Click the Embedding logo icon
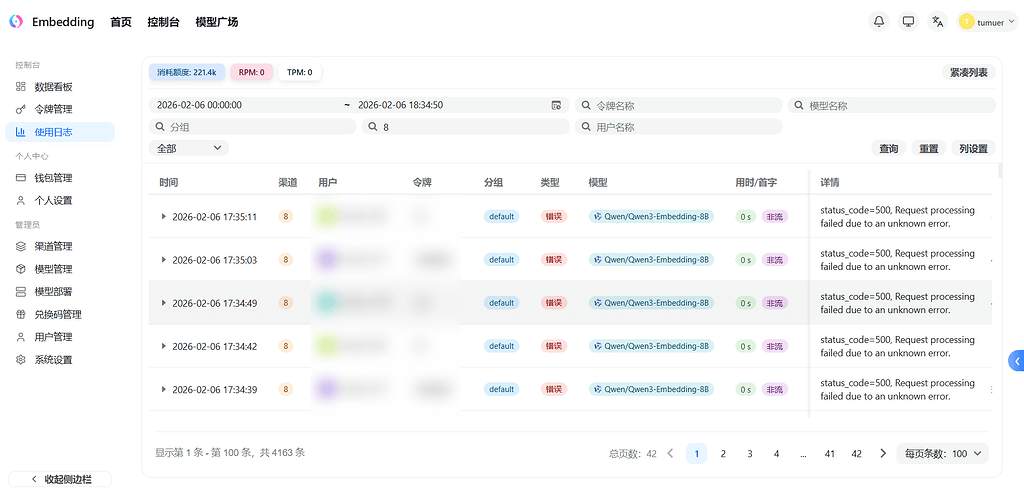Viewport: 1024px width, 494px height. (16, 22)
